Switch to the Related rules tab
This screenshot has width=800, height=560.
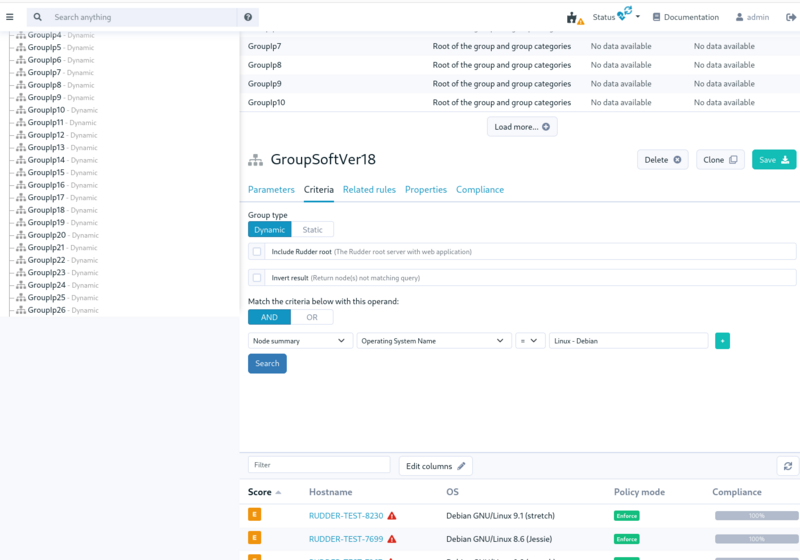(x=369, y=190)
